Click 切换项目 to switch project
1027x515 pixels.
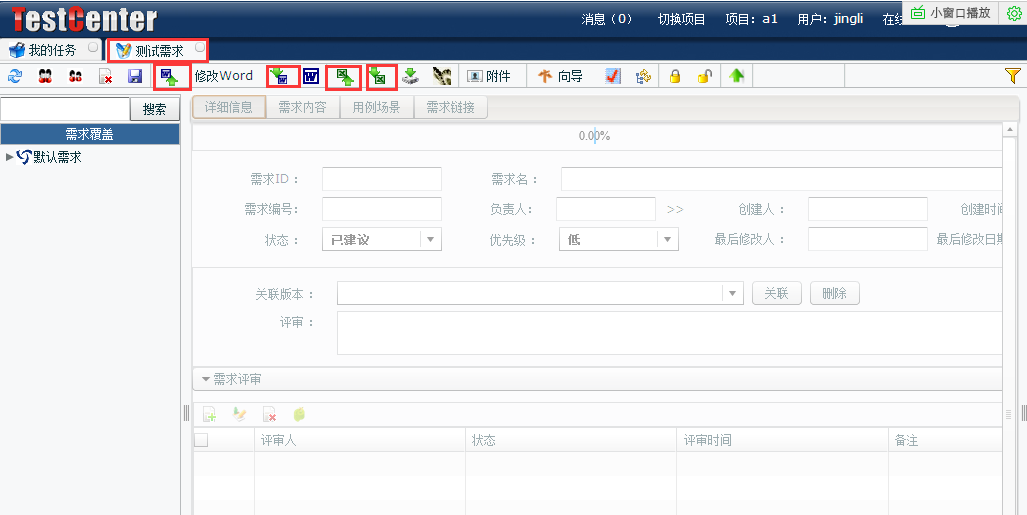pyautogui.click(x=681, y=19)
